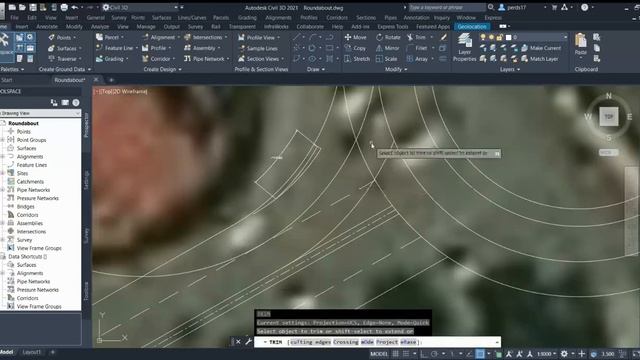Click the Open file icon in quick access toolbar
This screenshot has width=640, height=360.
pos(22,7)
